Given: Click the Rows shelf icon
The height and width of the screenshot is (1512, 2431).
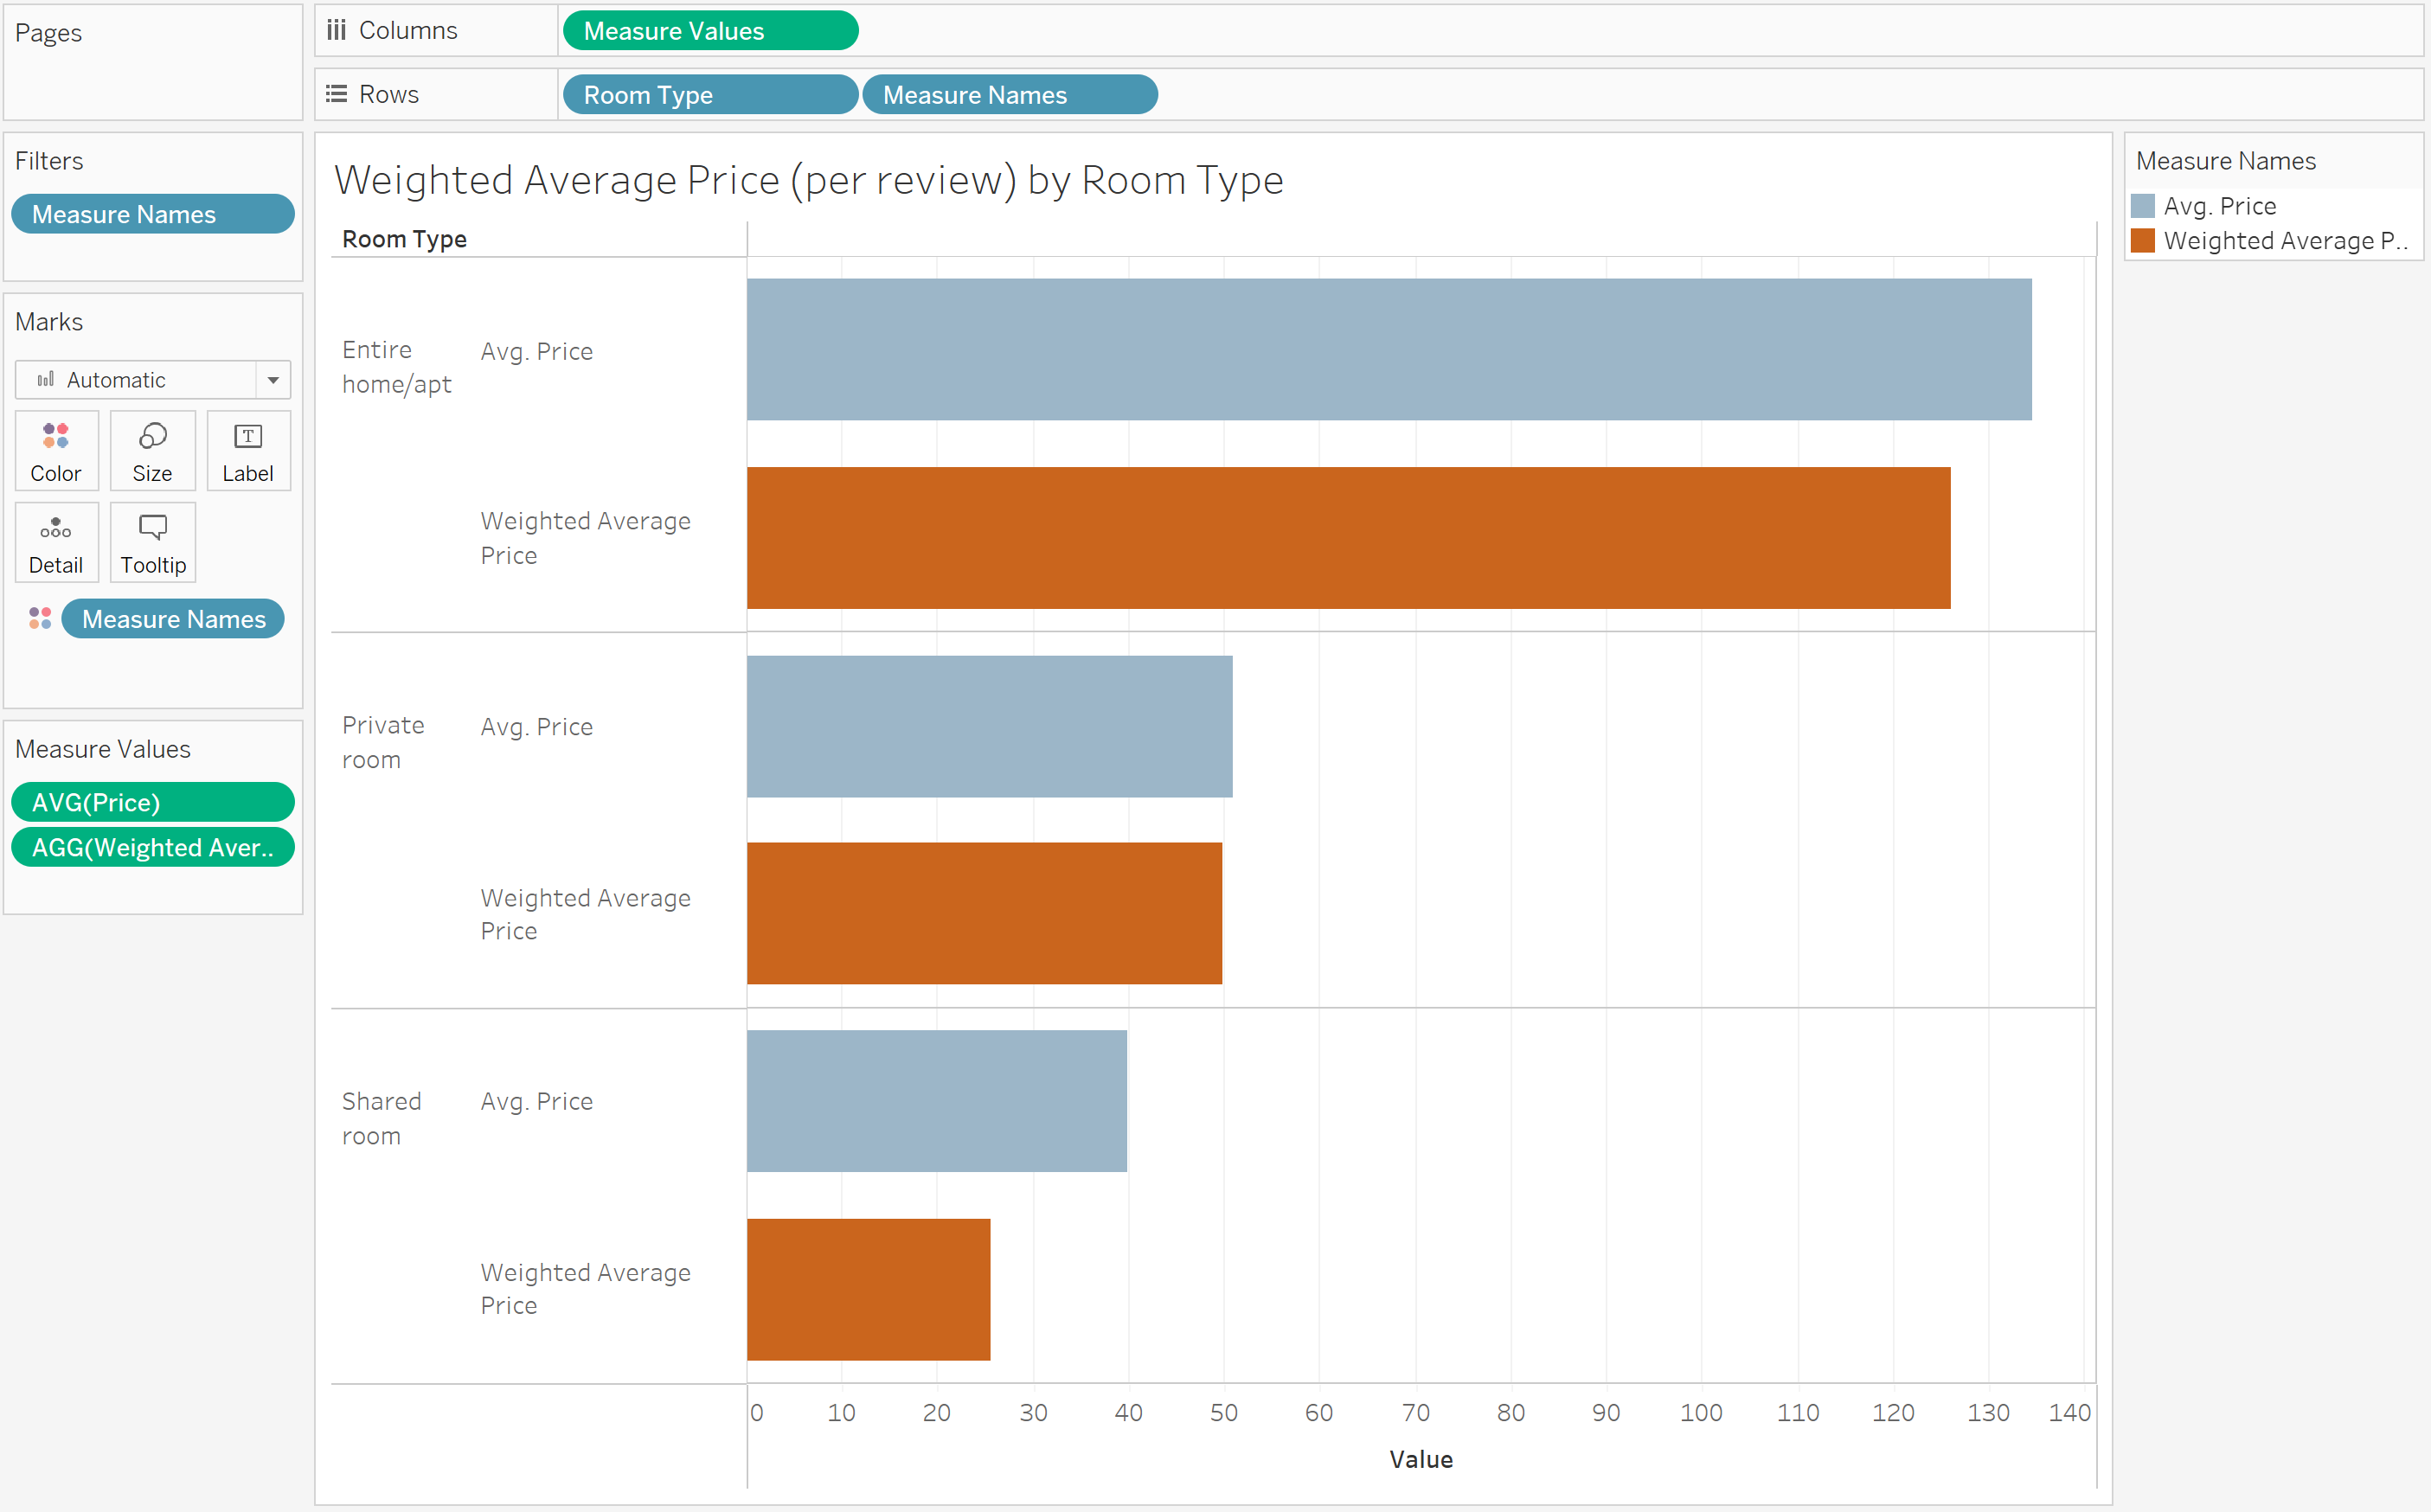Looking at the screenshot, I should pos(336,94).
